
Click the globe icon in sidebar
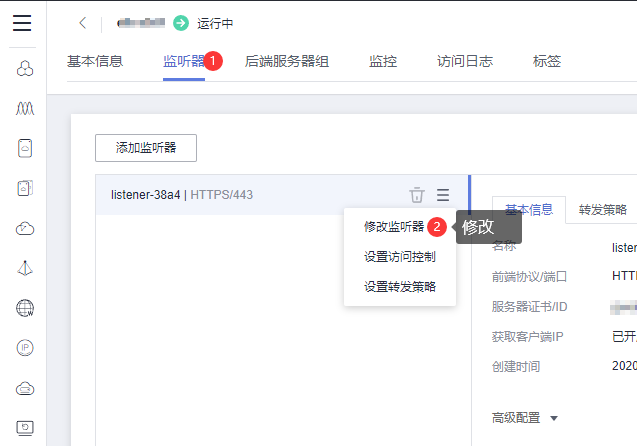tap(26, 308)
